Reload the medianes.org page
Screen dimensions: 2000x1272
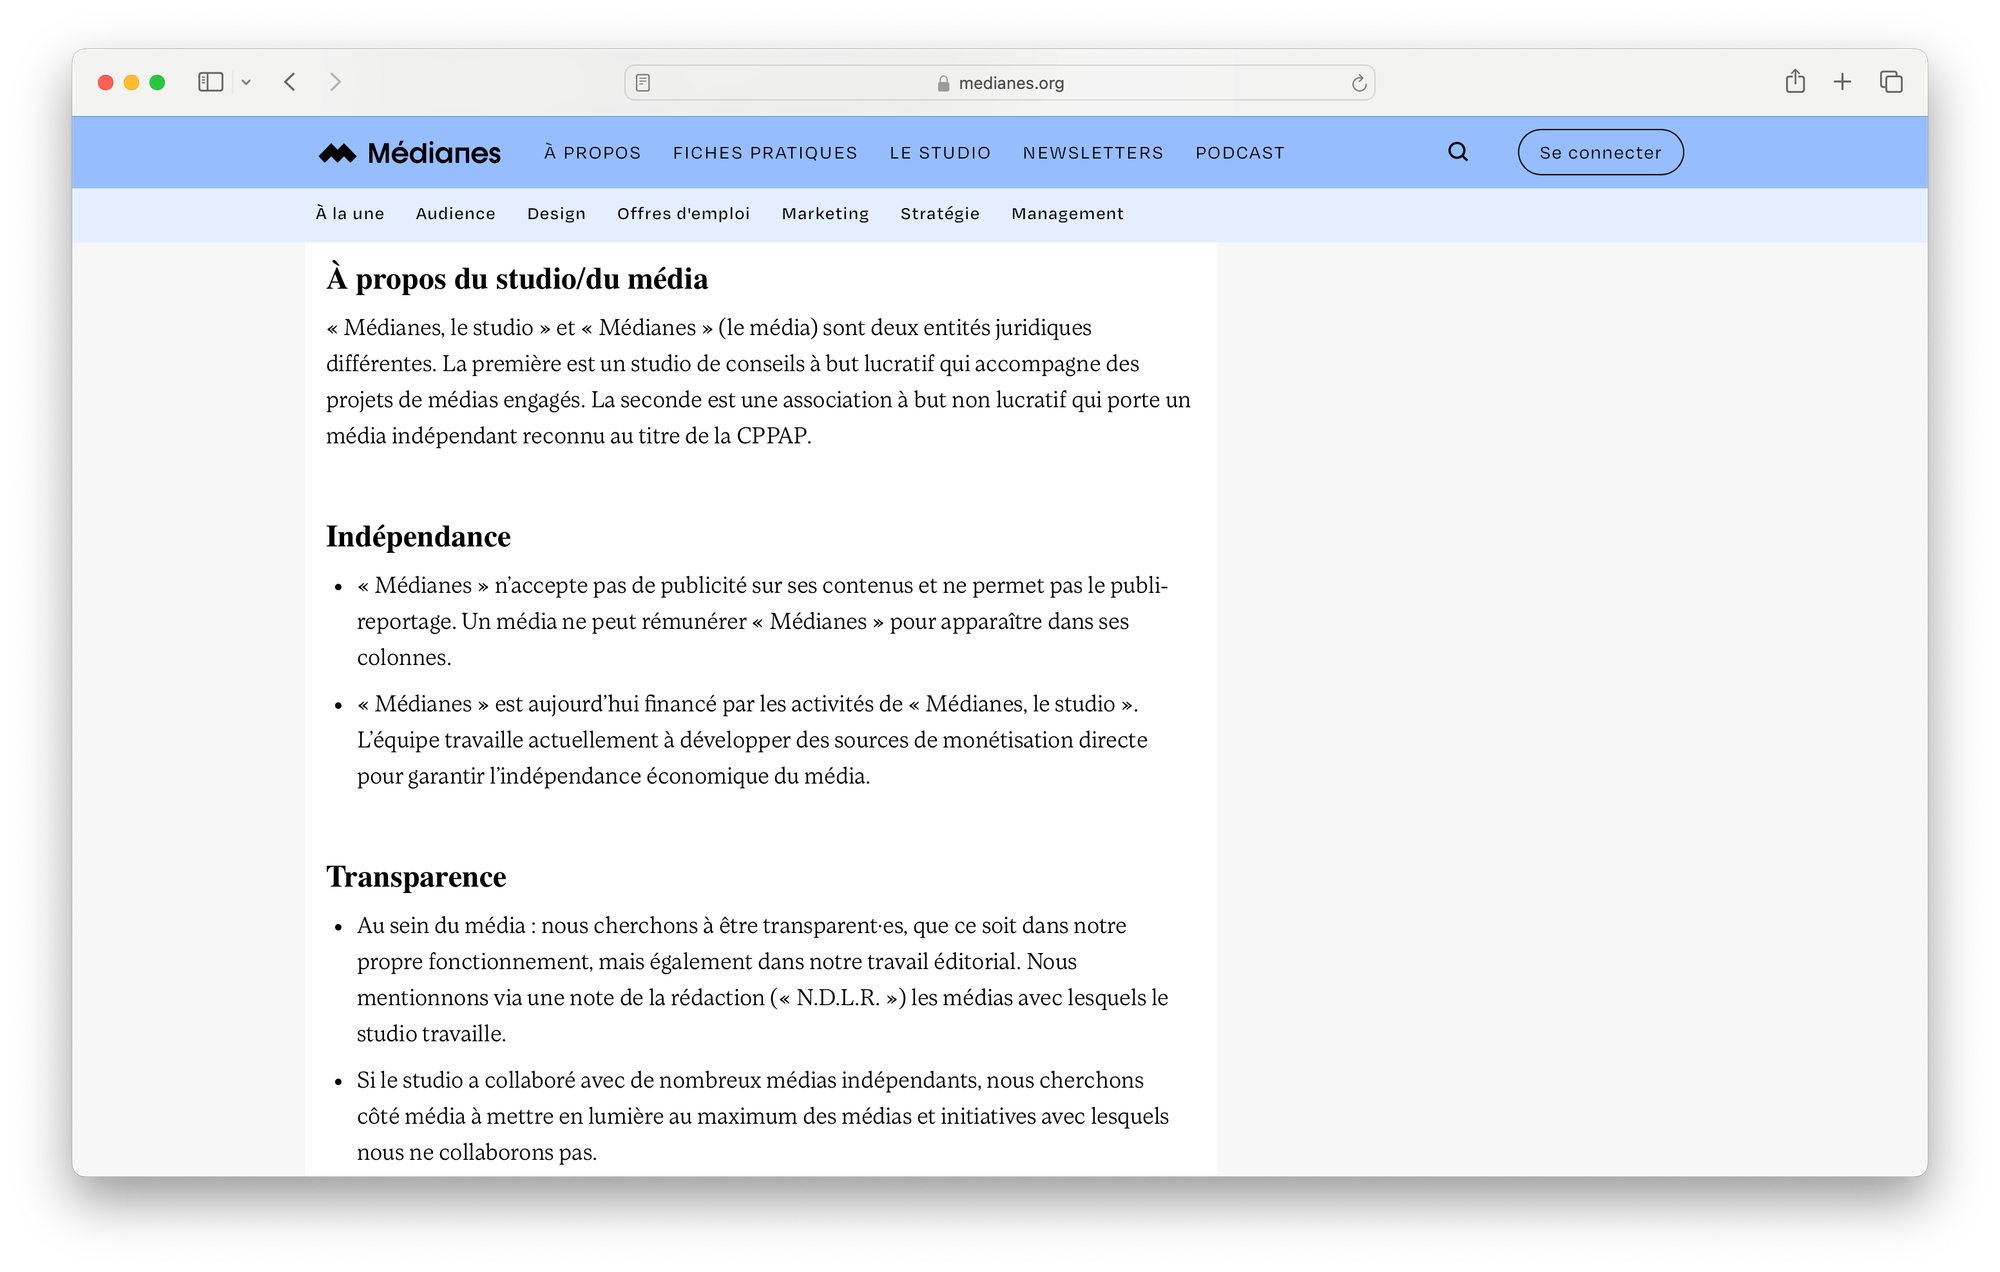coord(1359,83)
